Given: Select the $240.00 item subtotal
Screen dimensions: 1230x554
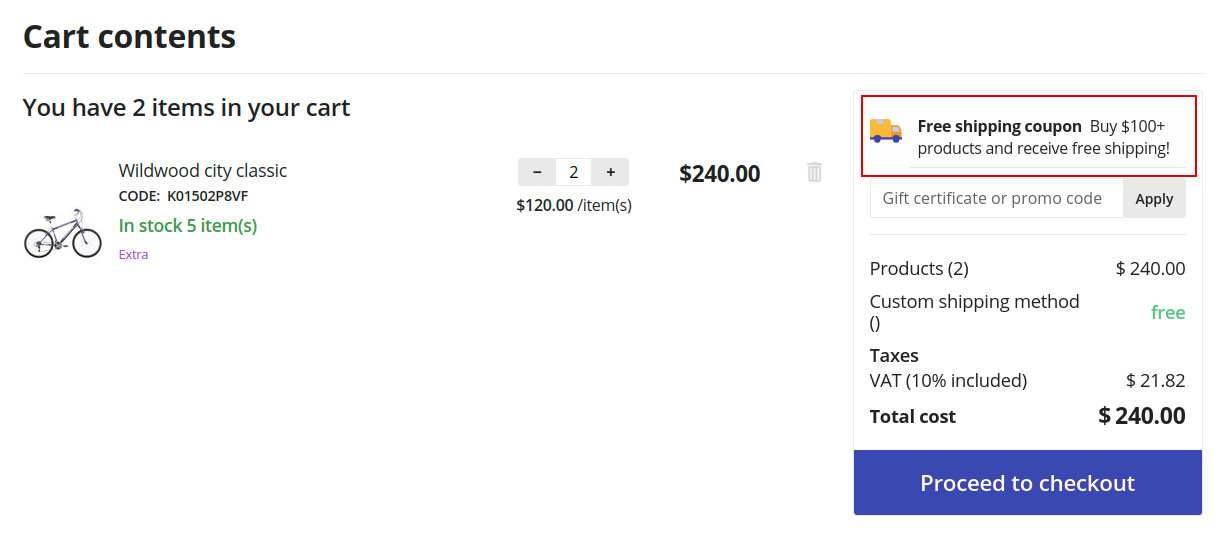Looking at the screenshot, I should tap(720, 173).
